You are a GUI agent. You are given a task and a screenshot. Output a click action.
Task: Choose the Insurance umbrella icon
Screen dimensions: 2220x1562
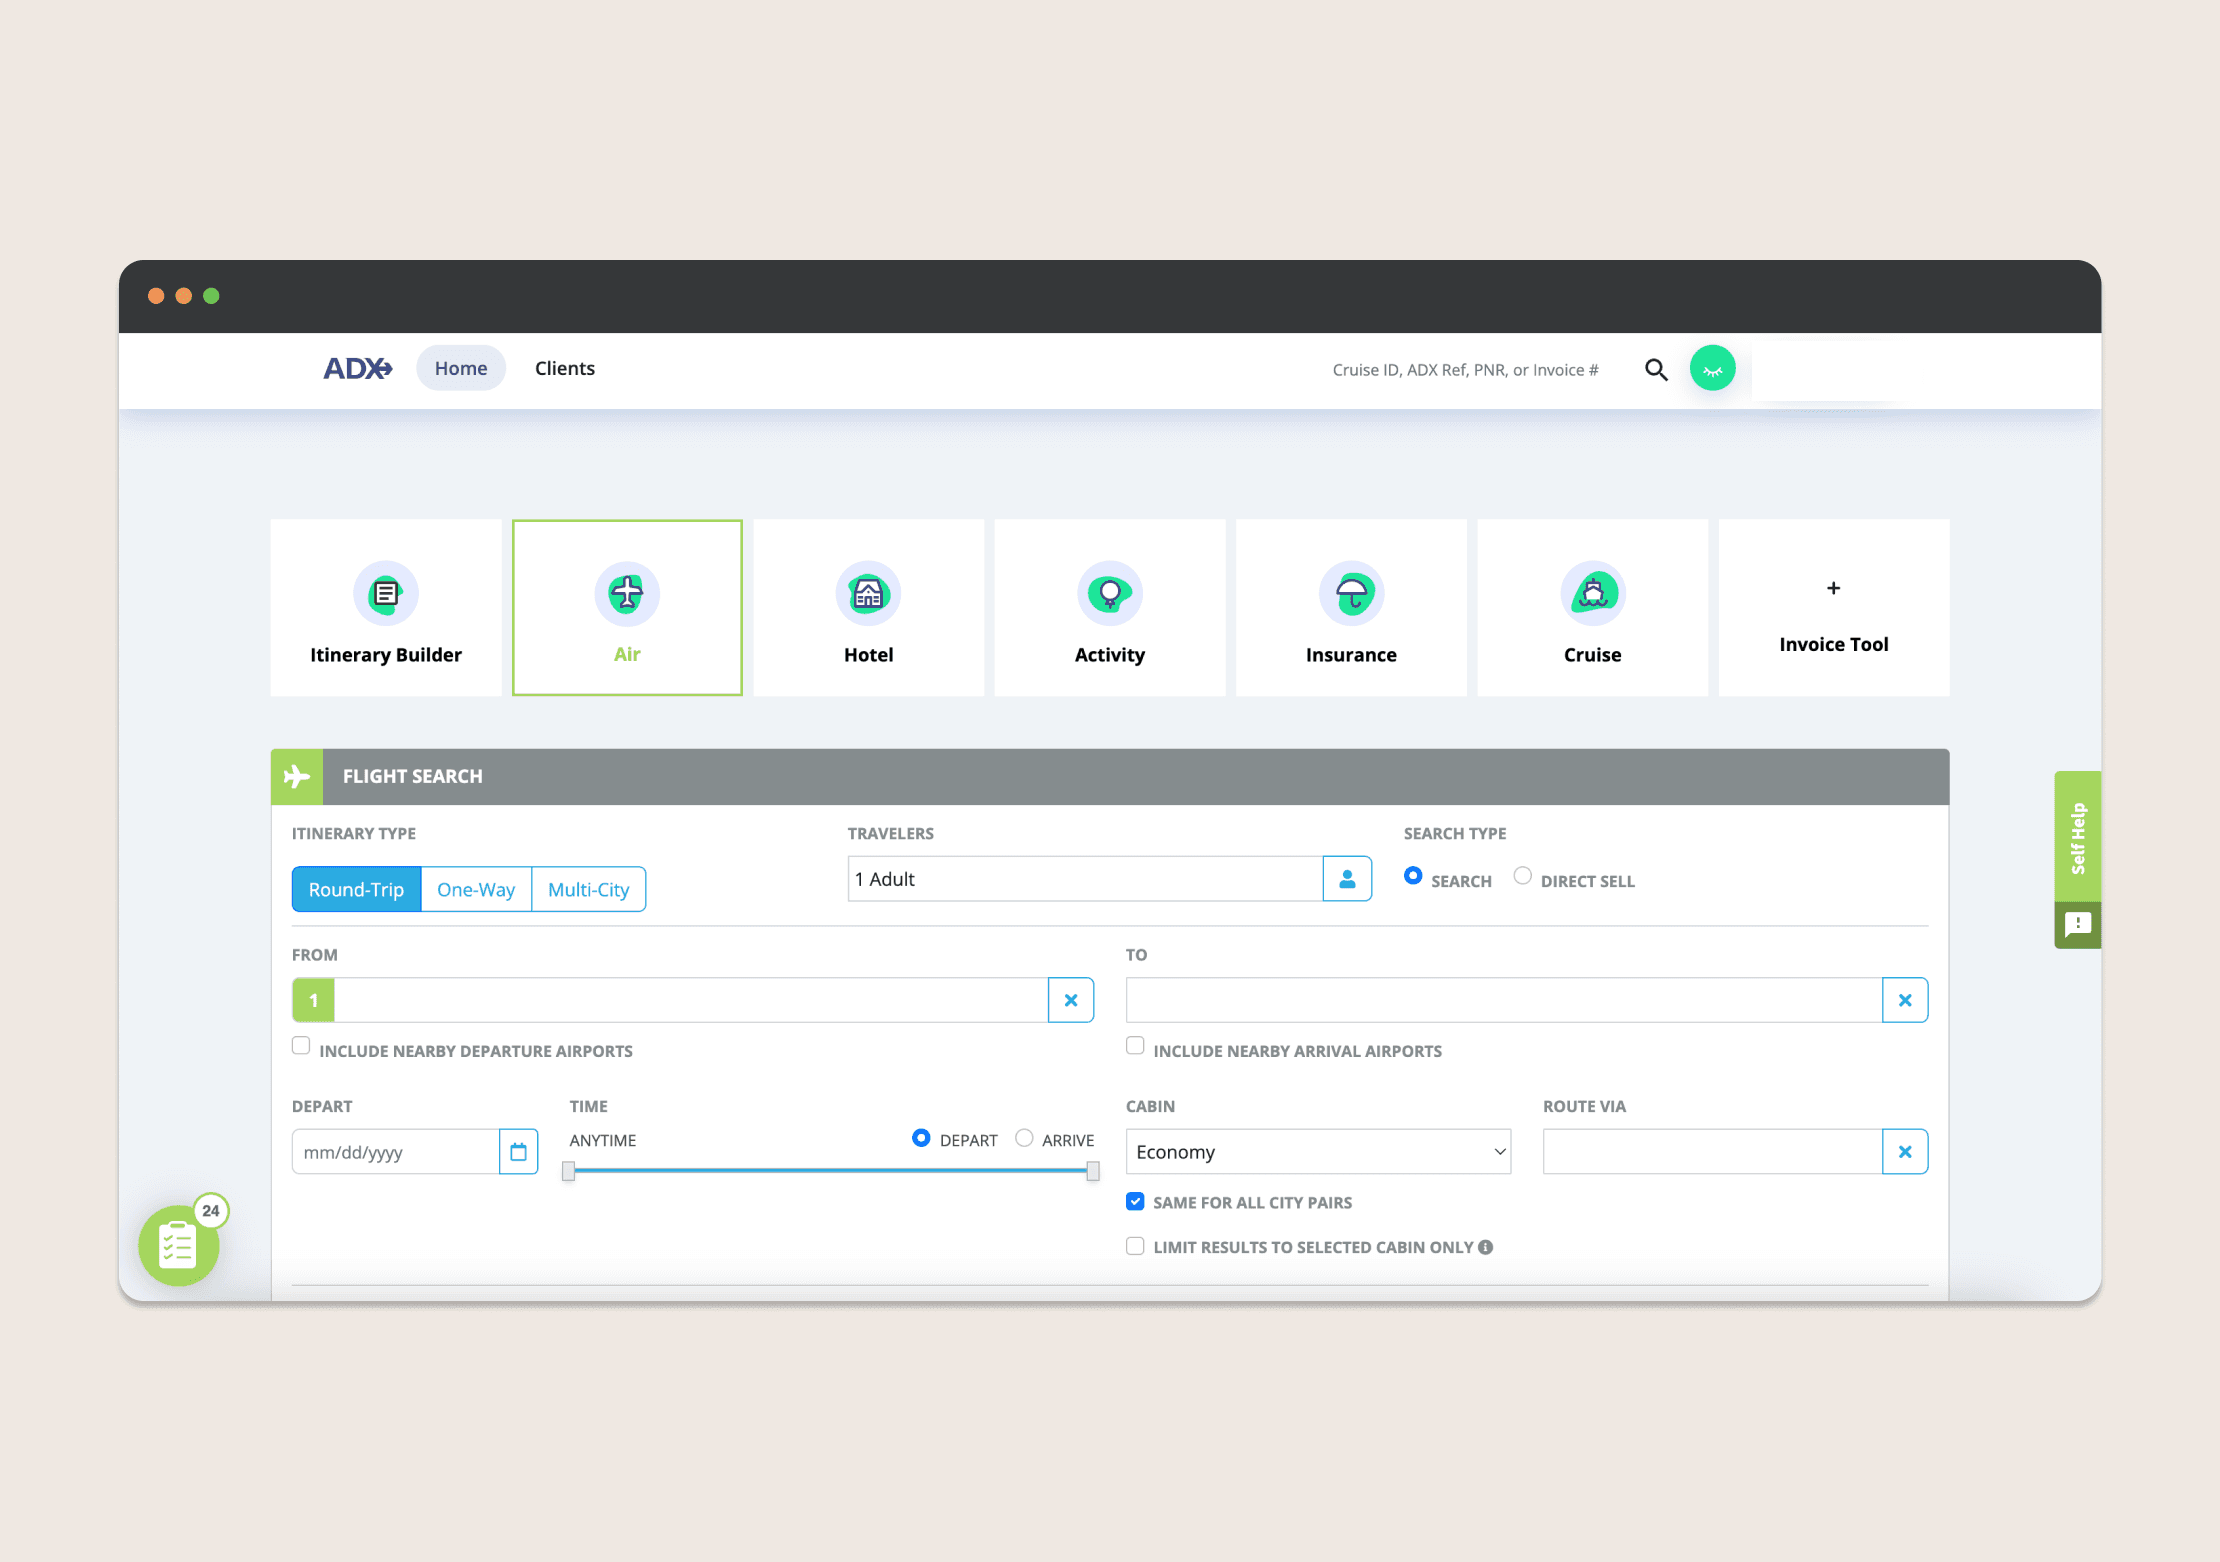point(1351,594)
